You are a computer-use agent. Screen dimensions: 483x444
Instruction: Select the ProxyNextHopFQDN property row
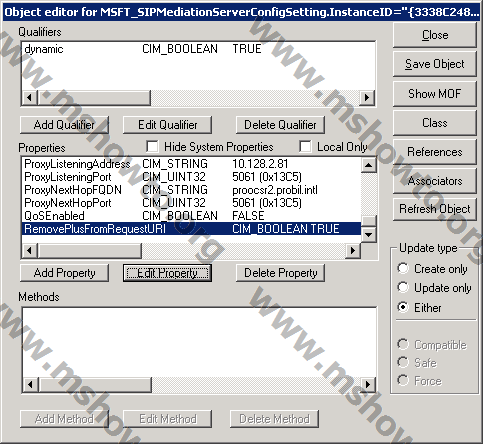pos(191,190)
